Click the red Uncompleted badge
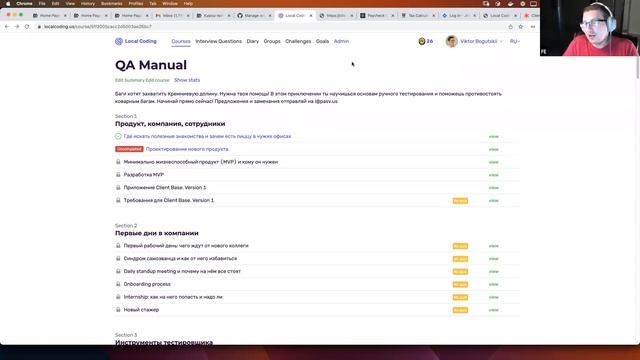The height and width of the screenshot is (360, 640). pos(129,149)
